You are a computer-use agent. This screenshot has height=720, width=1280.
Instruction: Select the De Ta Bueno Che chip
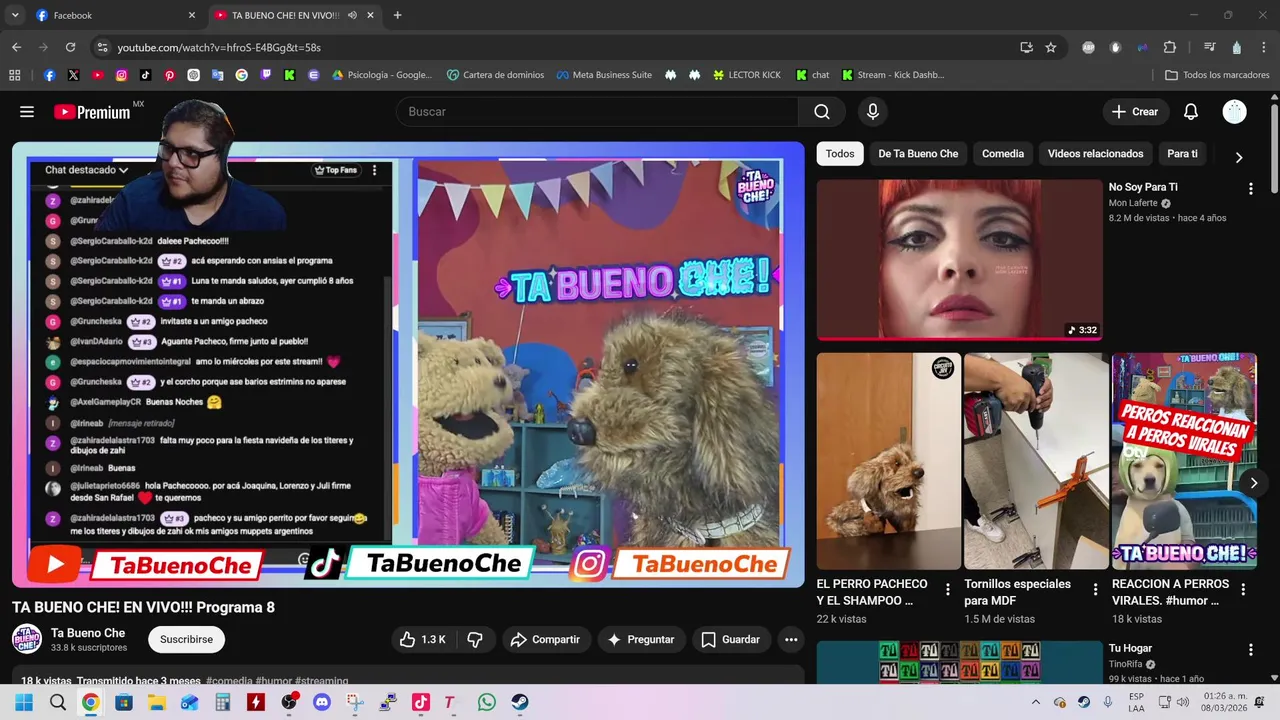[x=918, y=154]
